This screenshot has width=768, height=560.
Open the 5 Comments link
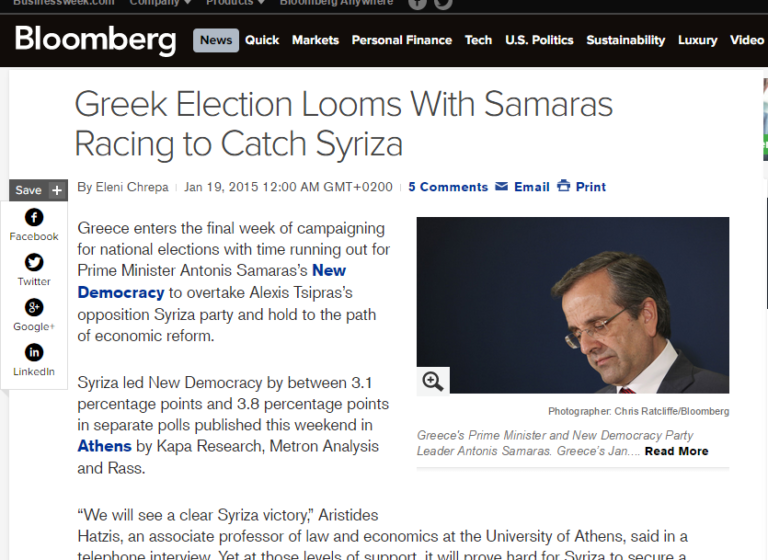(448, 187)
